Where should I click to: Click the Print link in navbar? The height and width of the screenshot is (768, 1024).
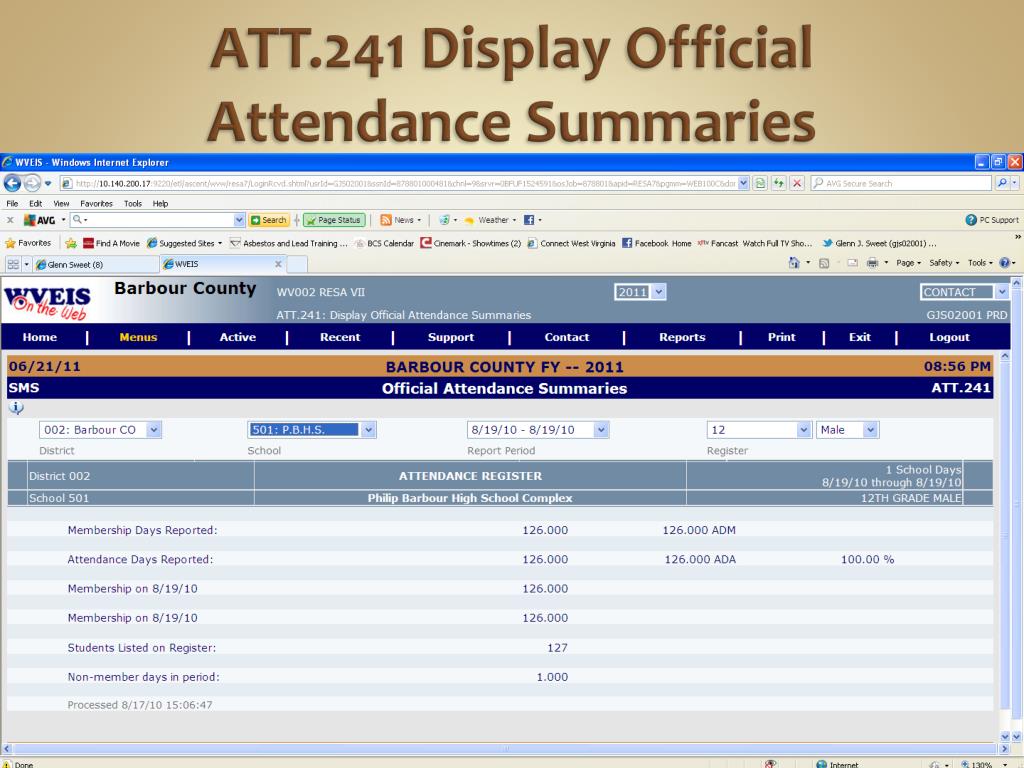[782, 337]
